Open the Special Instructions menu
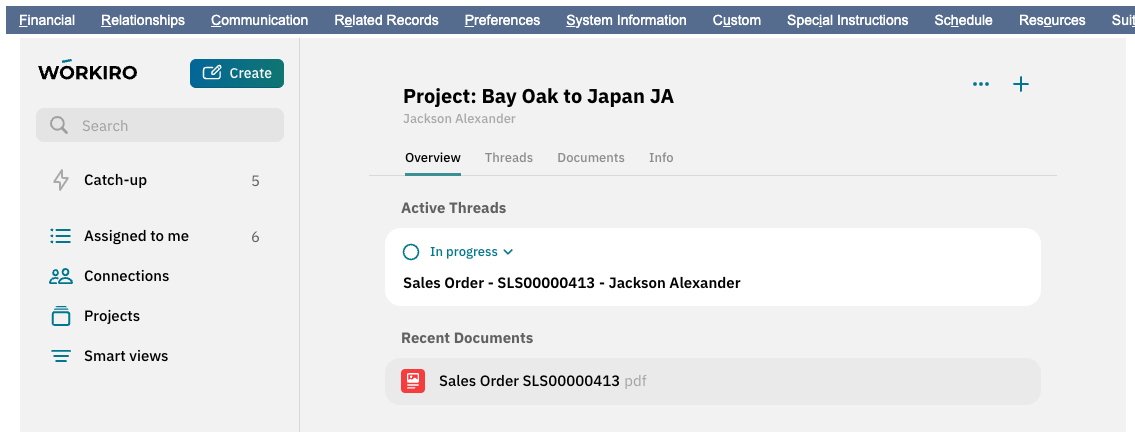The image size is (1135, 432). tap(847, 20)
